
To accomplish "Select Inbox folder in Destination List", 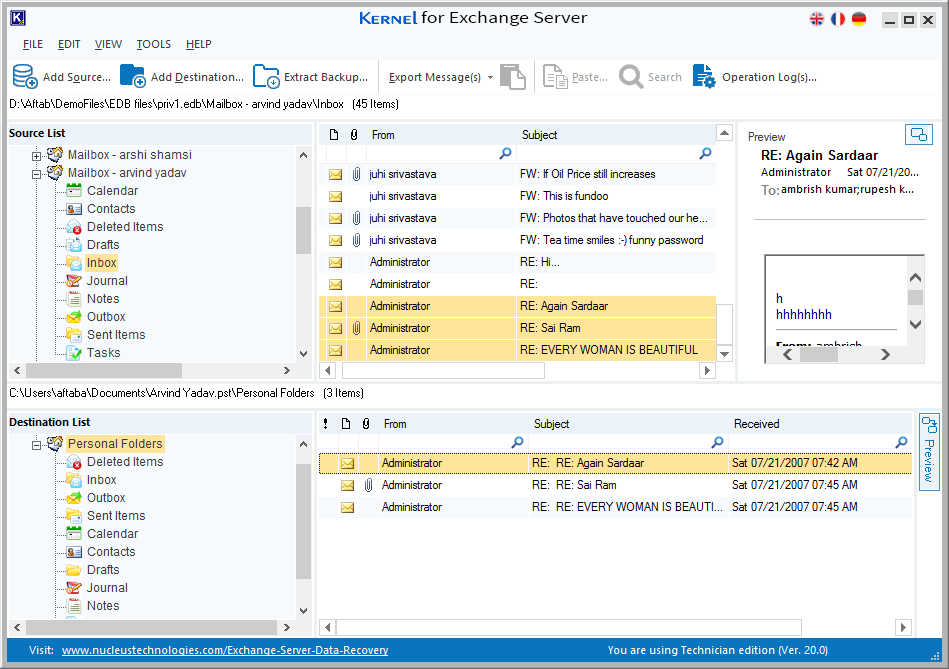I will click(101, 480).
